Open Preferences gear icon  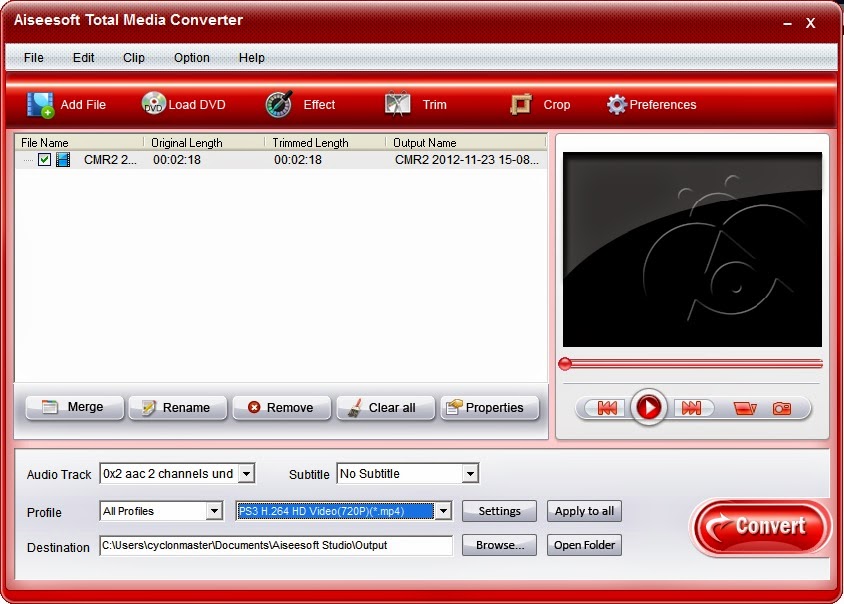(x=617, y=104)
